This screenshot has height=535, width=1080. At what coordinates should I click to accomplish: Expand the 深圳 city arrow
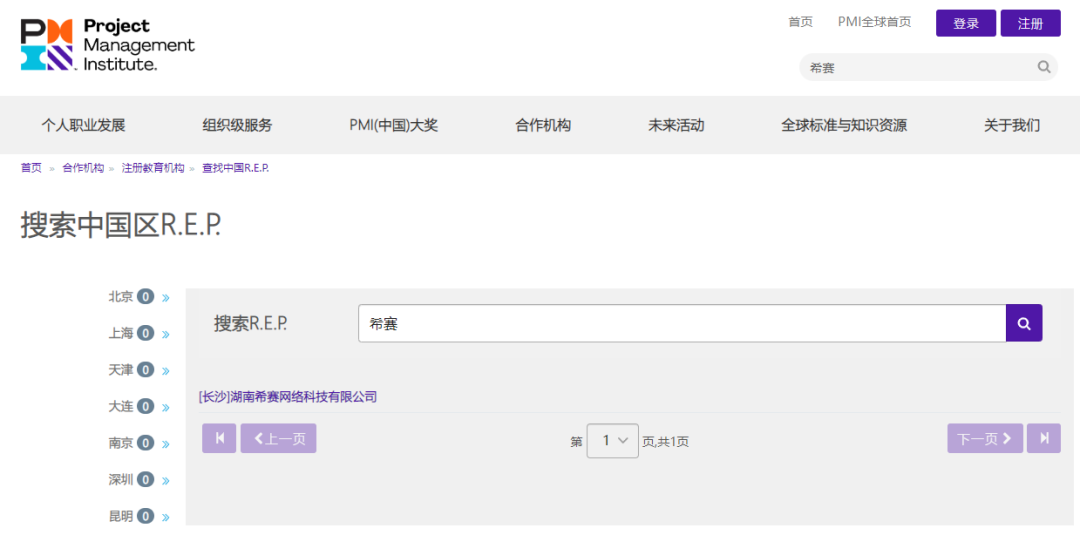click(x=165, y=480)
